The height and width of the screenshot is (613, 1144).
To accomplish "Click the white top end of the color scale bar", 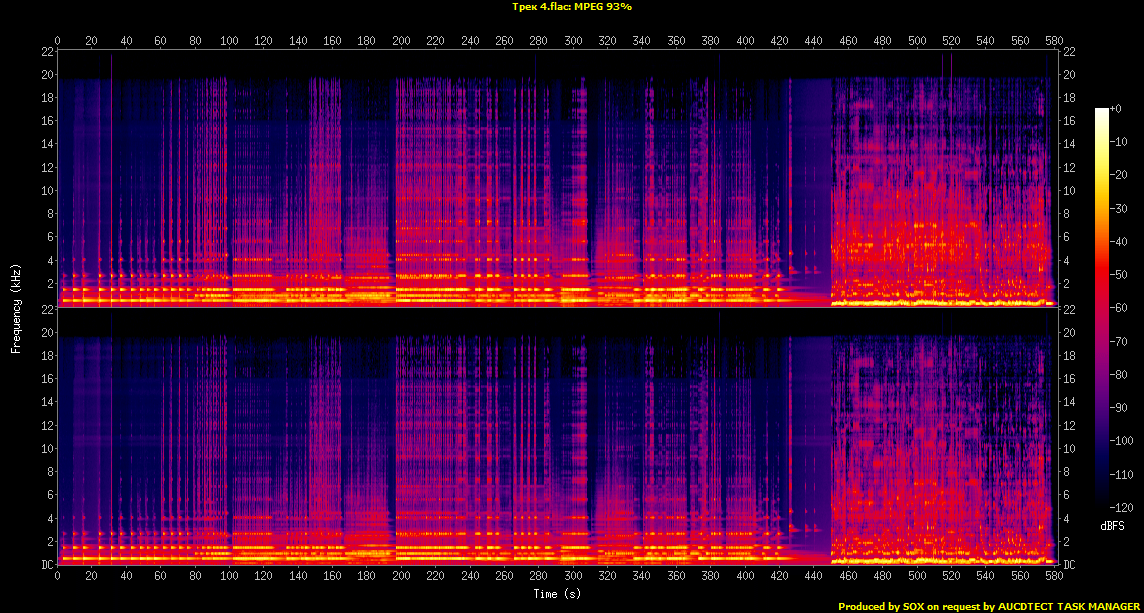I will click(x=1101, y=112).
